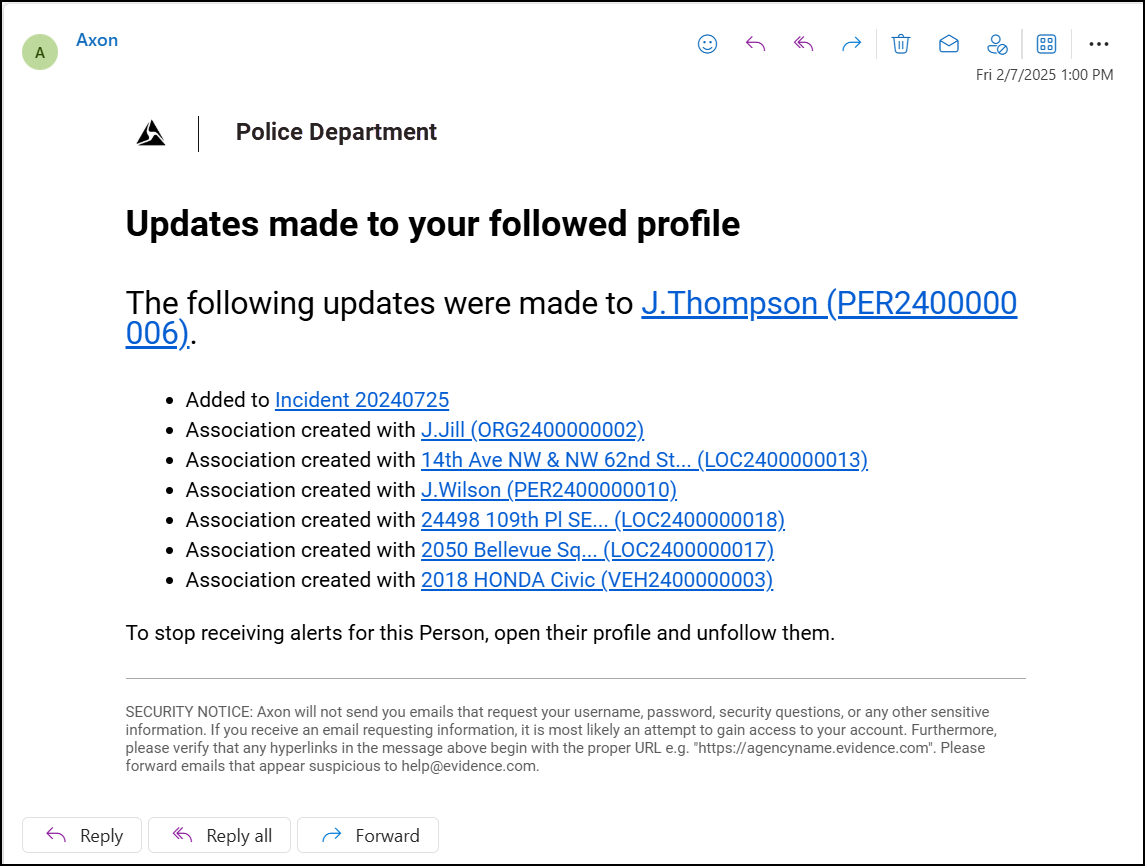Open more message options via the ellipsis
Image resolution: width=1145 pixels, height=866 pixels.
pyautogui.click(x=1099, y=44)
